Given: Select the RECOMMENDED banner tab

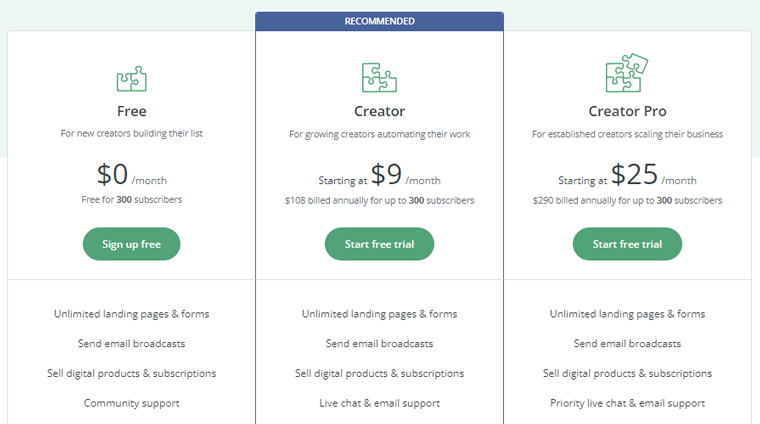Looking at the screenshot, I should (379, 21).
